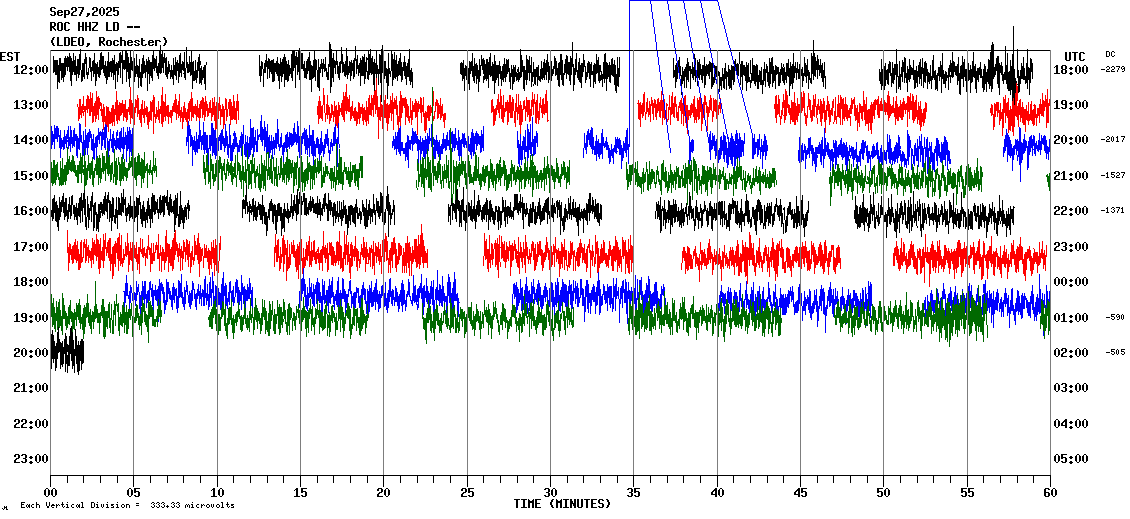
Task: Select the EST axis header label
Action: [x=10, y=56]
